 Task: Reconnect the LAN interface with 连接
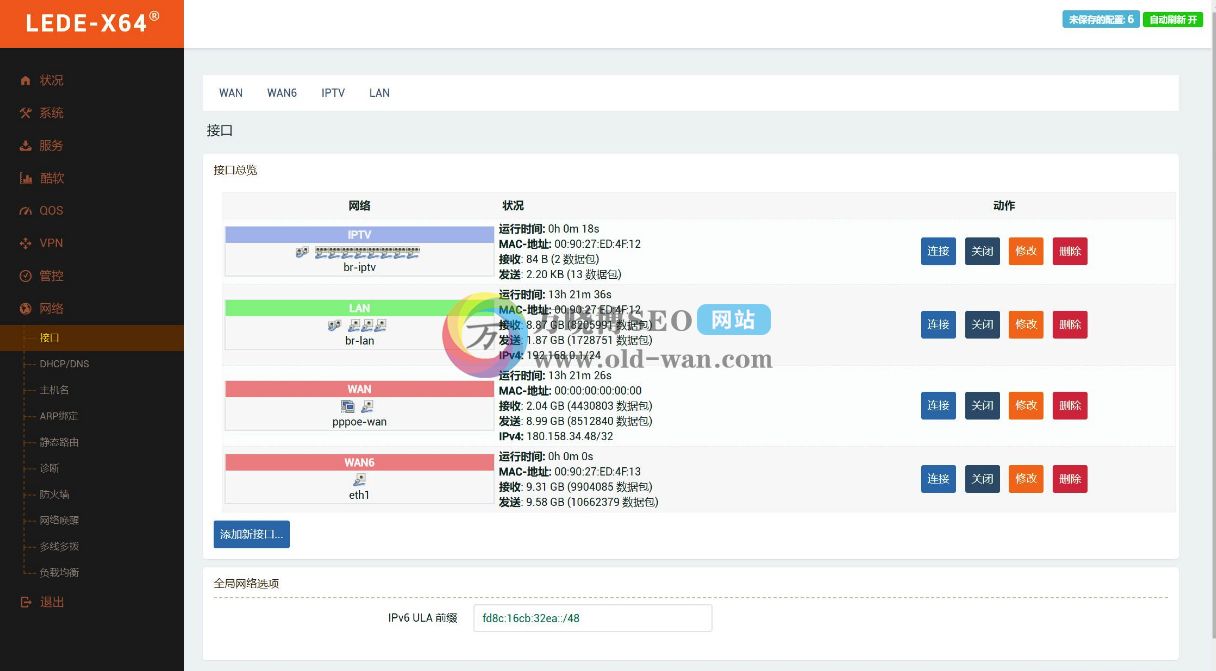click(x=938, y=324)
